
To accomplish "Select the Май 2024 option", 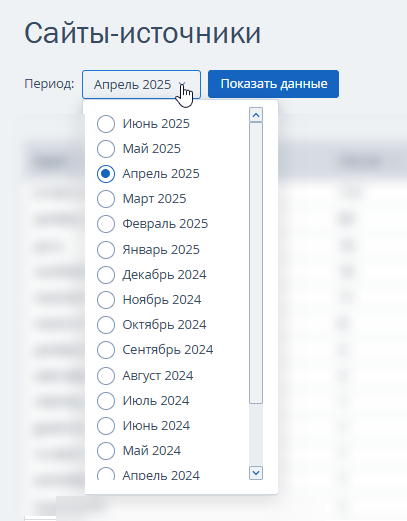I will 106,451.
